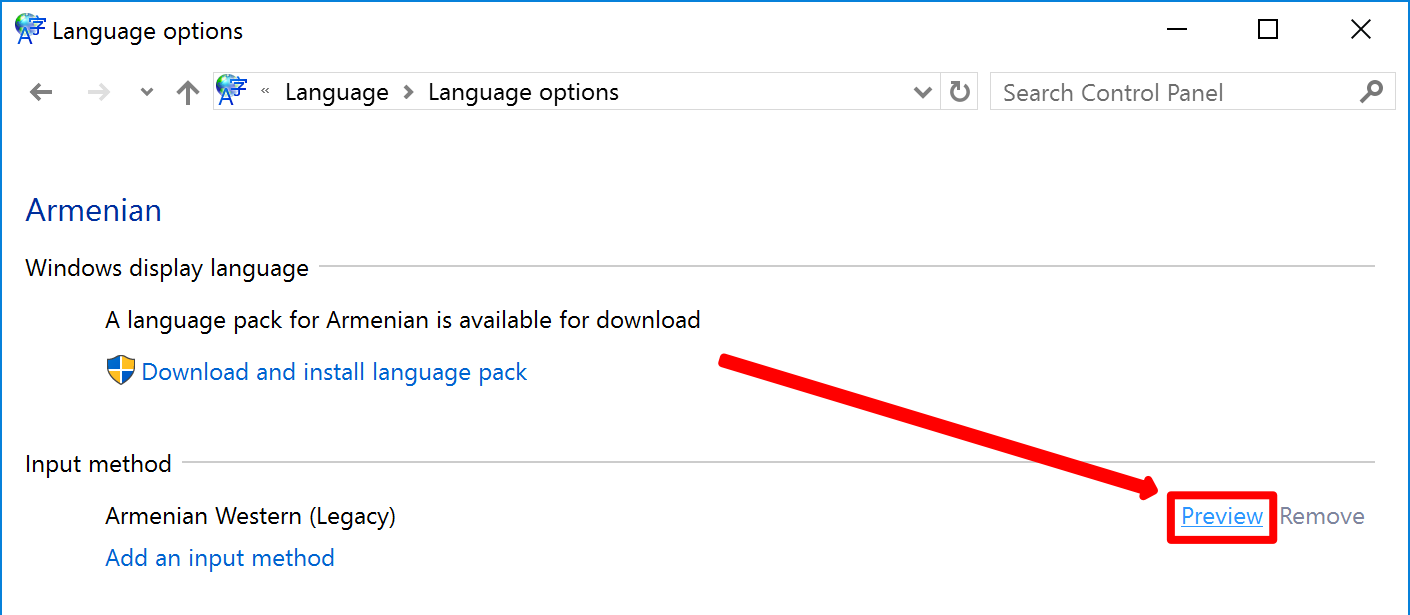
Task: Minimize the Language options window
Action: (1177, 30)
